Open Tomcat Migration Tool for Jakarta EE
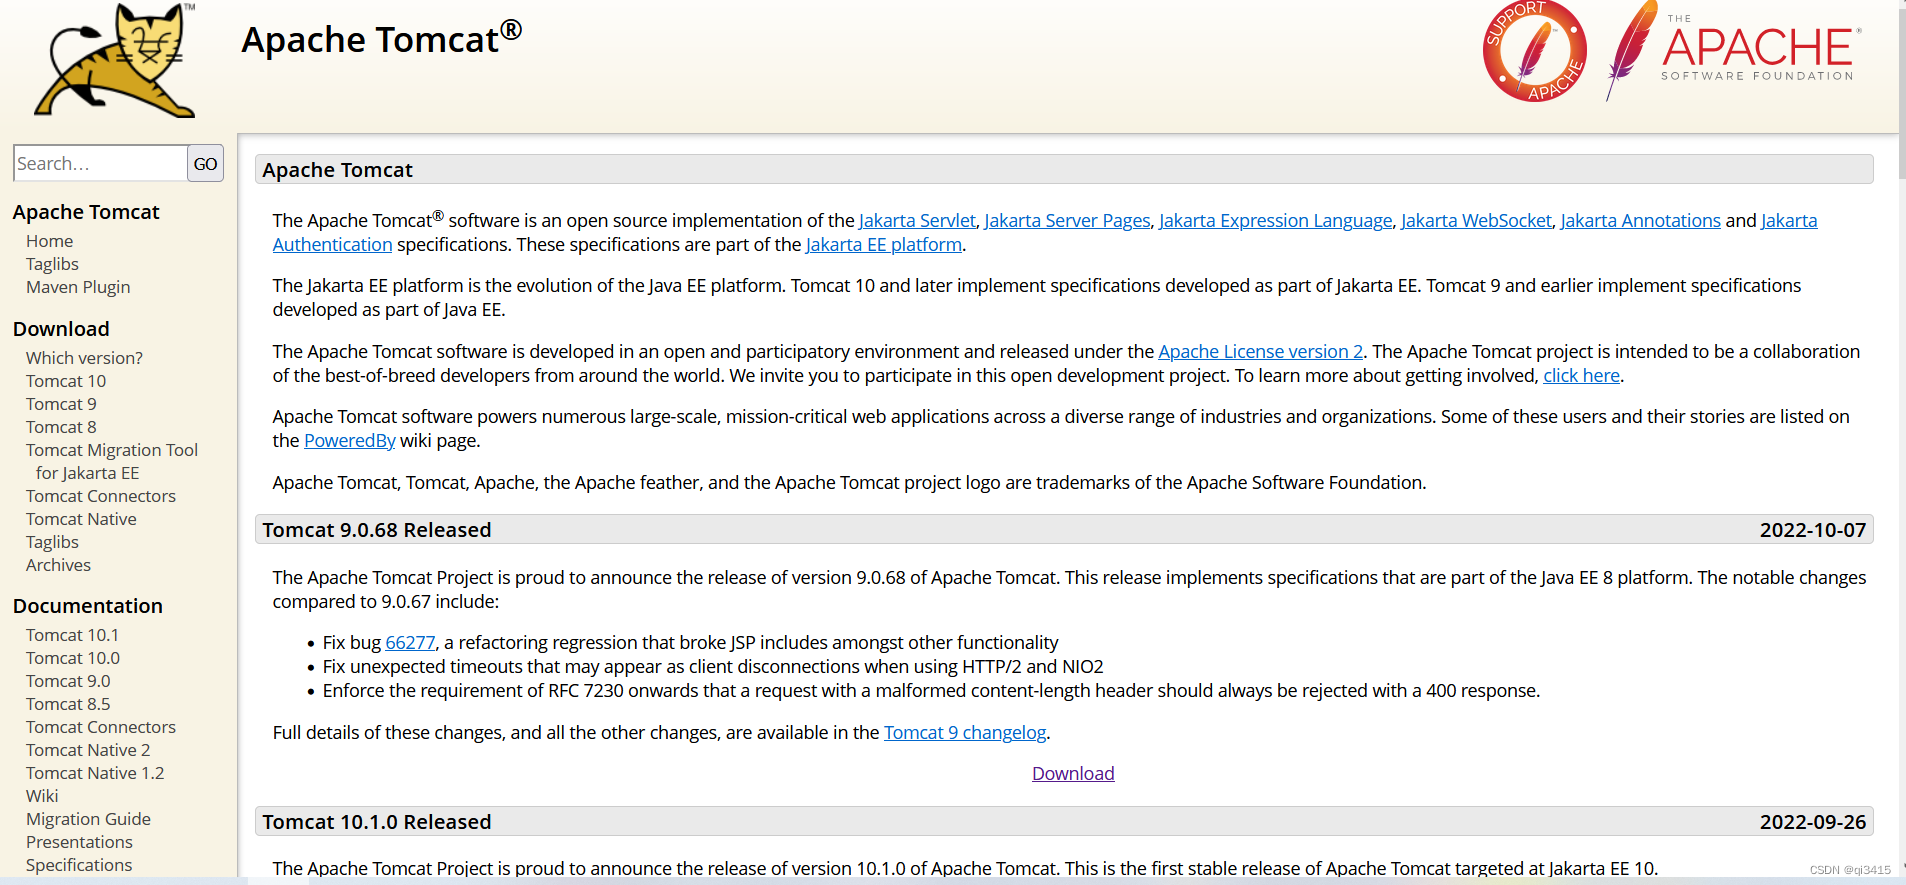Screen dimensions: 1906x885 point(112,461)
